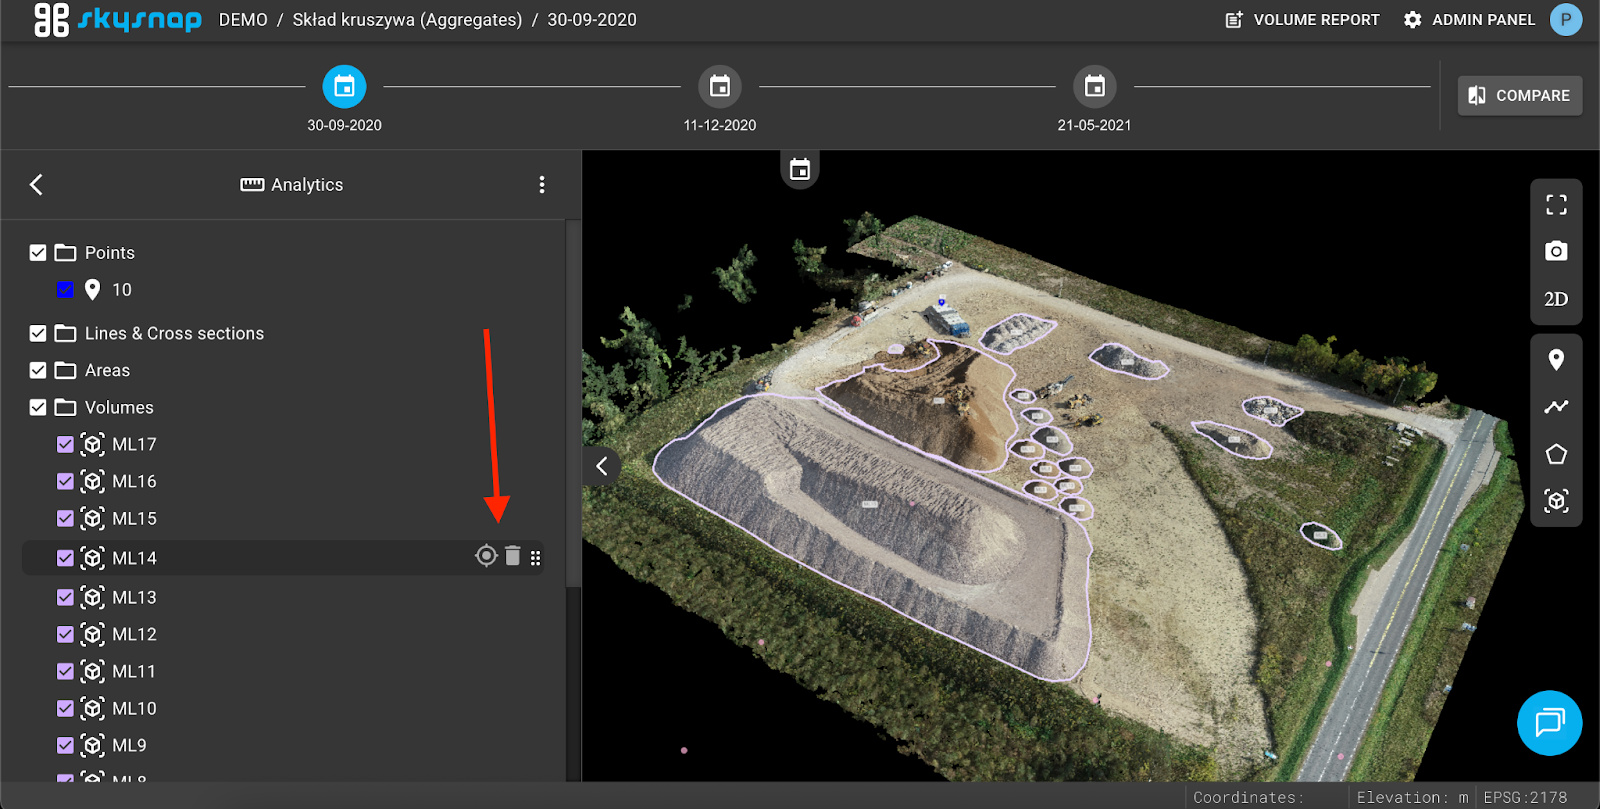1600x809 pixels.
Task: Expand the Lines & Cross sections folder
Action: [174, 333]
